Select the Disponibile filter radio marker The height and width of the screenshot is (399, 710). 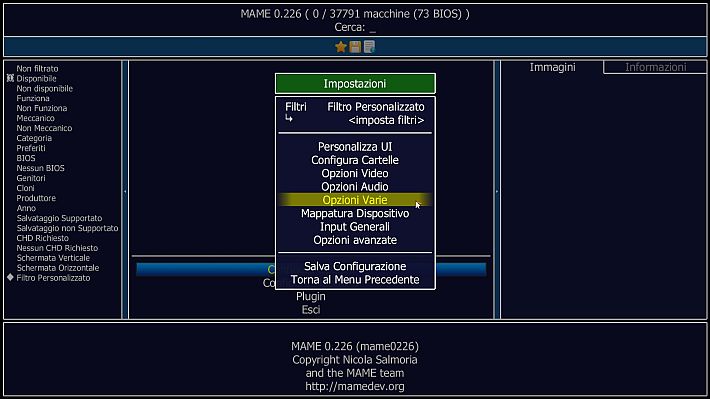pos(10,78)
